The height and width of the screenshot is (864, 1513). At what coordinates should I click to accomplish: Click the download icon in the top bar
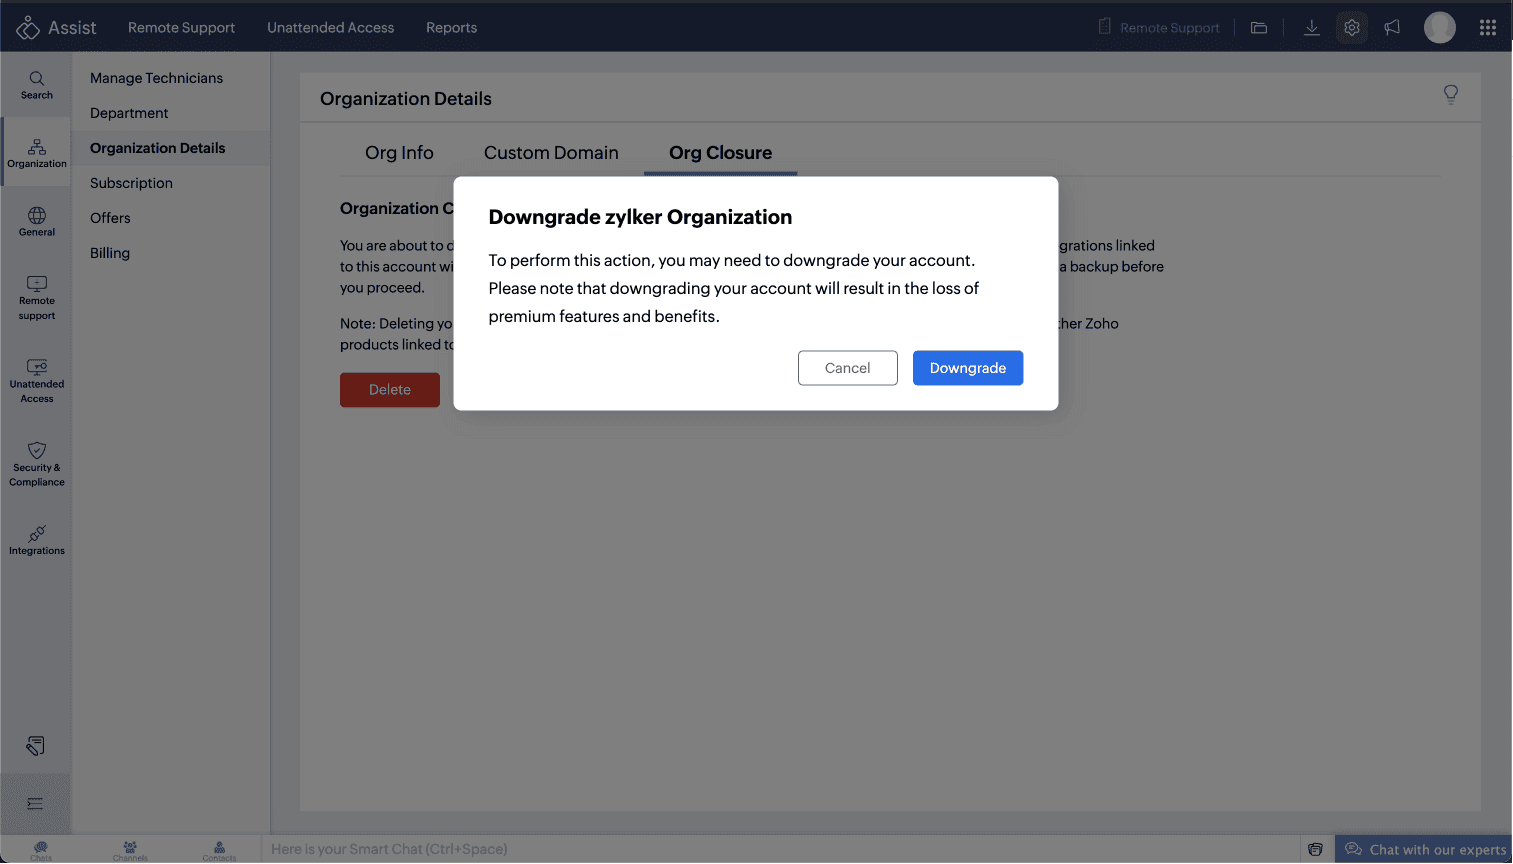(1311, 28)
